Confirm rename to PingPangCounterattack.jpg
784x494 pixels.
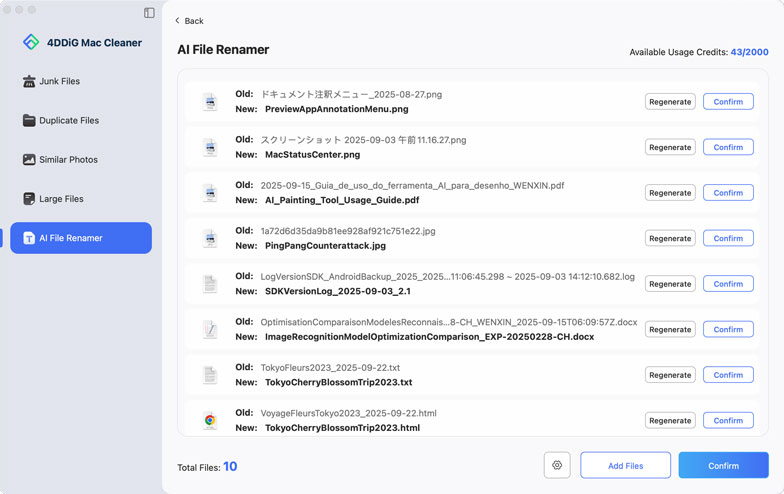pos(728,238)
